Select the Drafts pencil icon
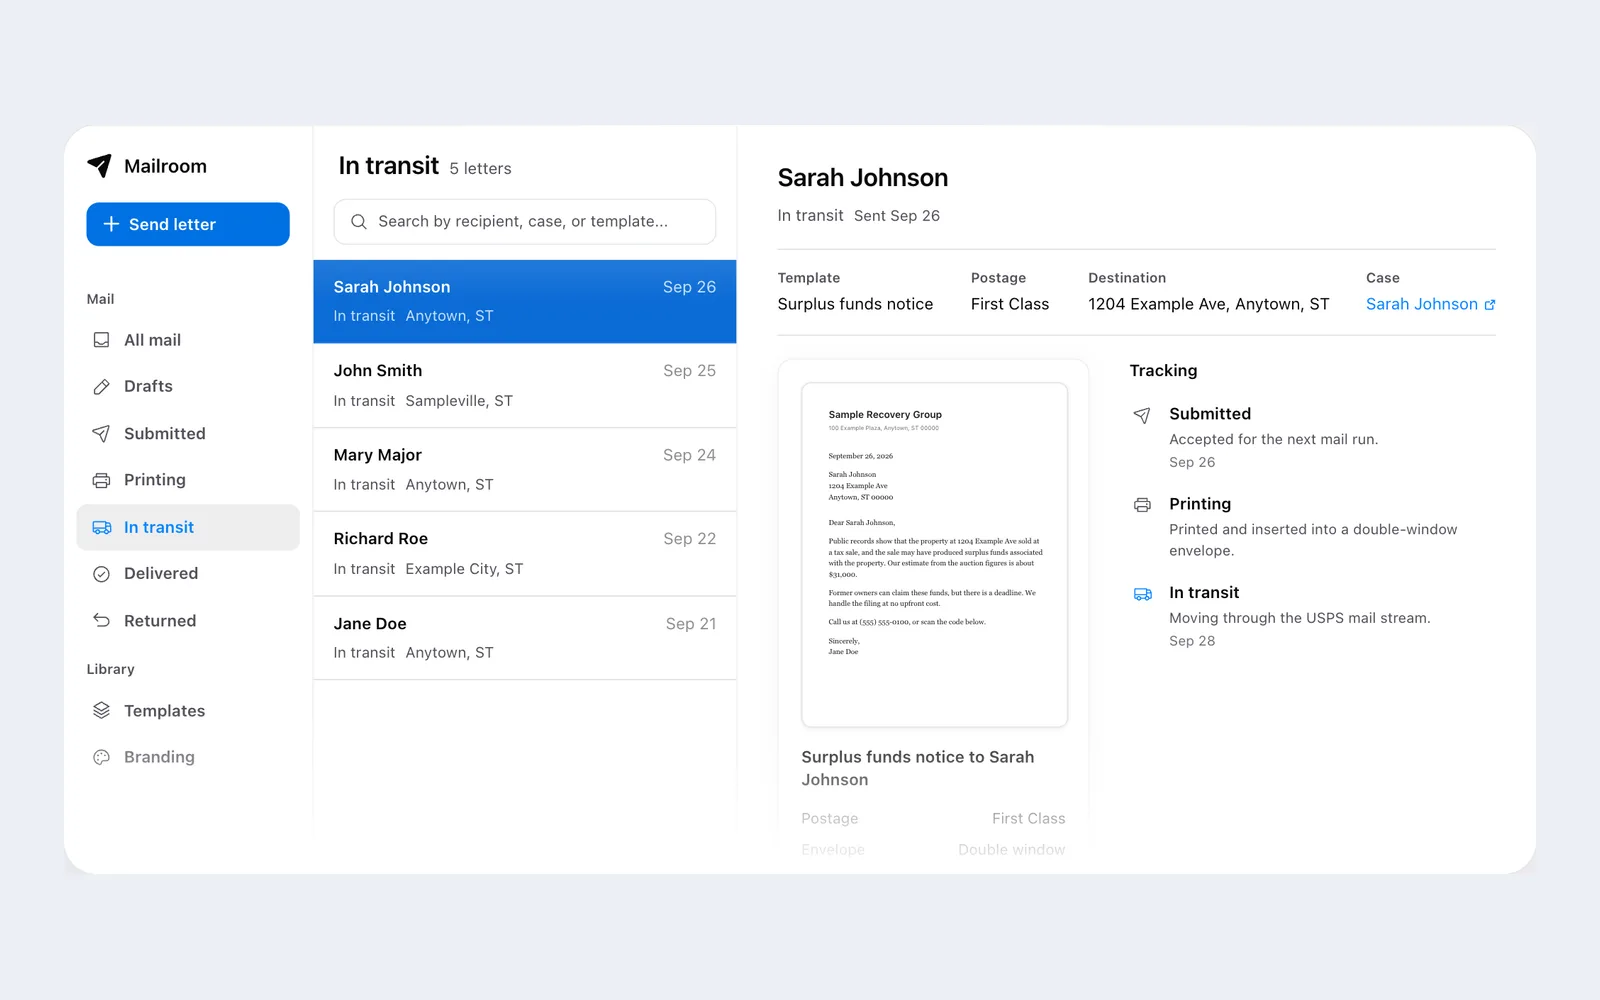The image size is (1600, 1000). click(x=101, y=386)
